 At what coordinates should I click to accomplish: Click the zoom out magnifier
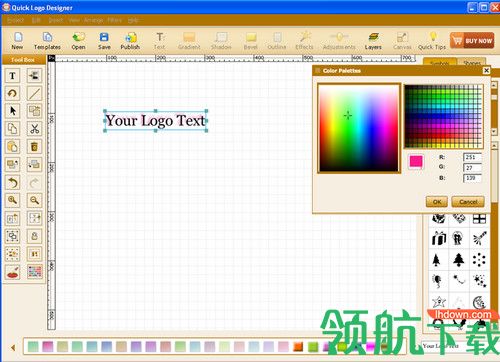click(x=34, y=200)
